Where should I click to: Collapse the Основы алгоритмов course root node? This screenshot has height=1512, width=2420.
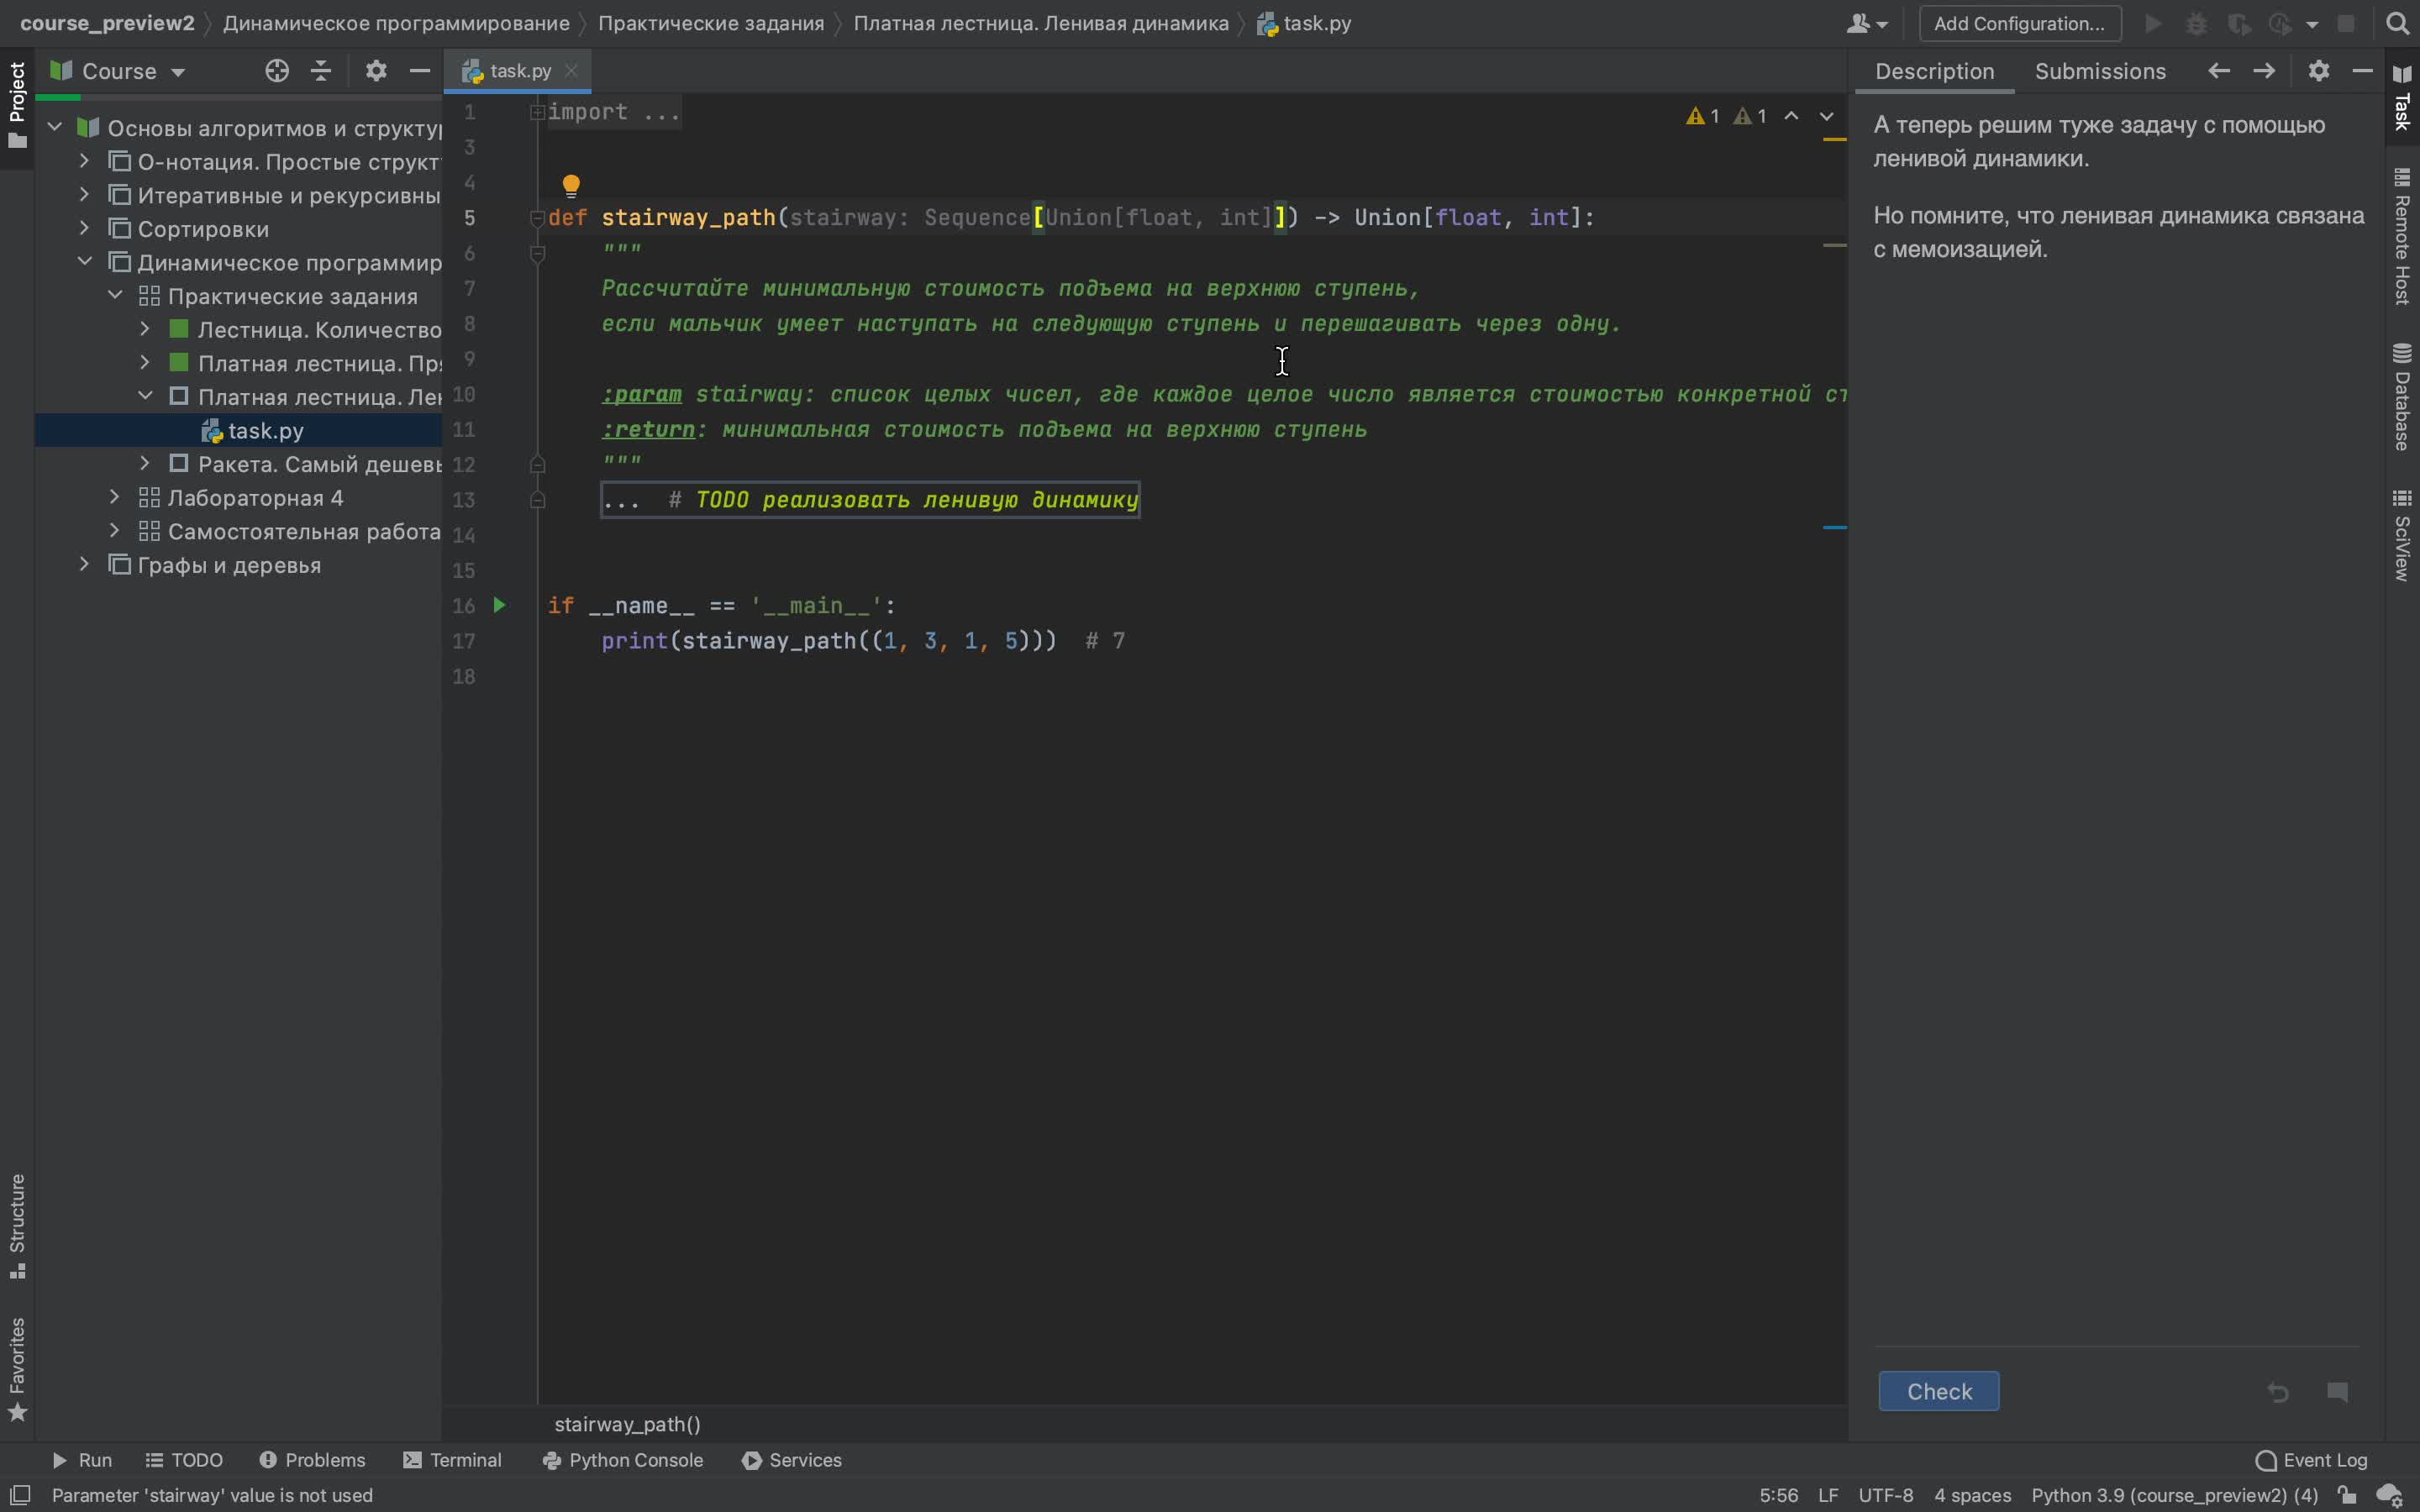(55, 127)
